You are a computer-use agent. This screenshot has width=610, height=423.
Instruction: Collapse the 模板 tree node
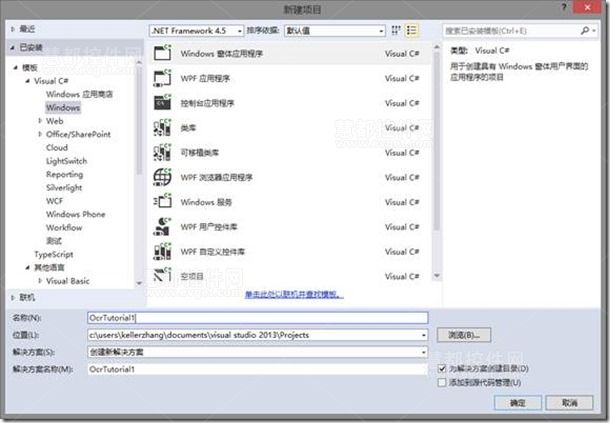coord(16,68)
